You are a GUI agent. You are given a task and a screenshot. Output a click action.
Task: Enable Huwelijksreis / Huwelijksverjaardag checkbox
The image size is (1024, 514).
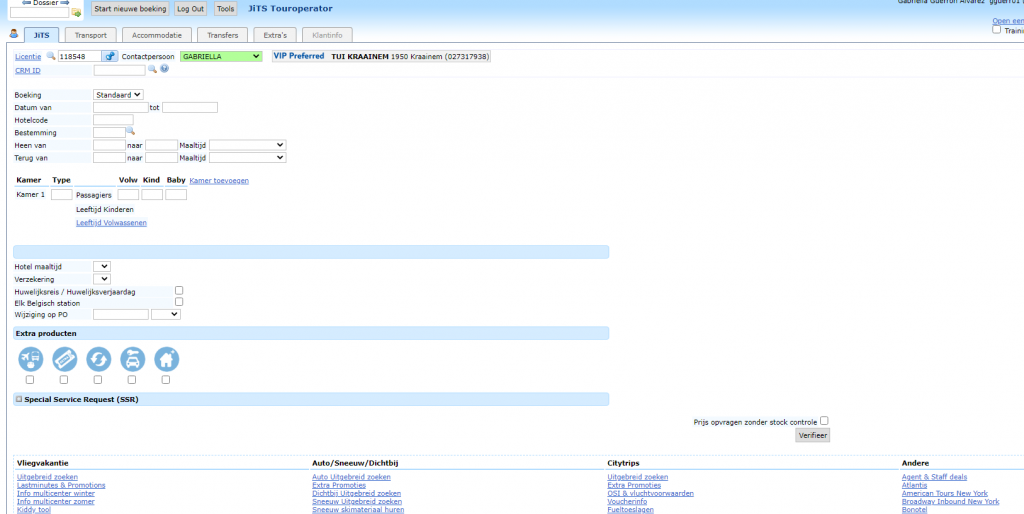[x=179, y=290]
